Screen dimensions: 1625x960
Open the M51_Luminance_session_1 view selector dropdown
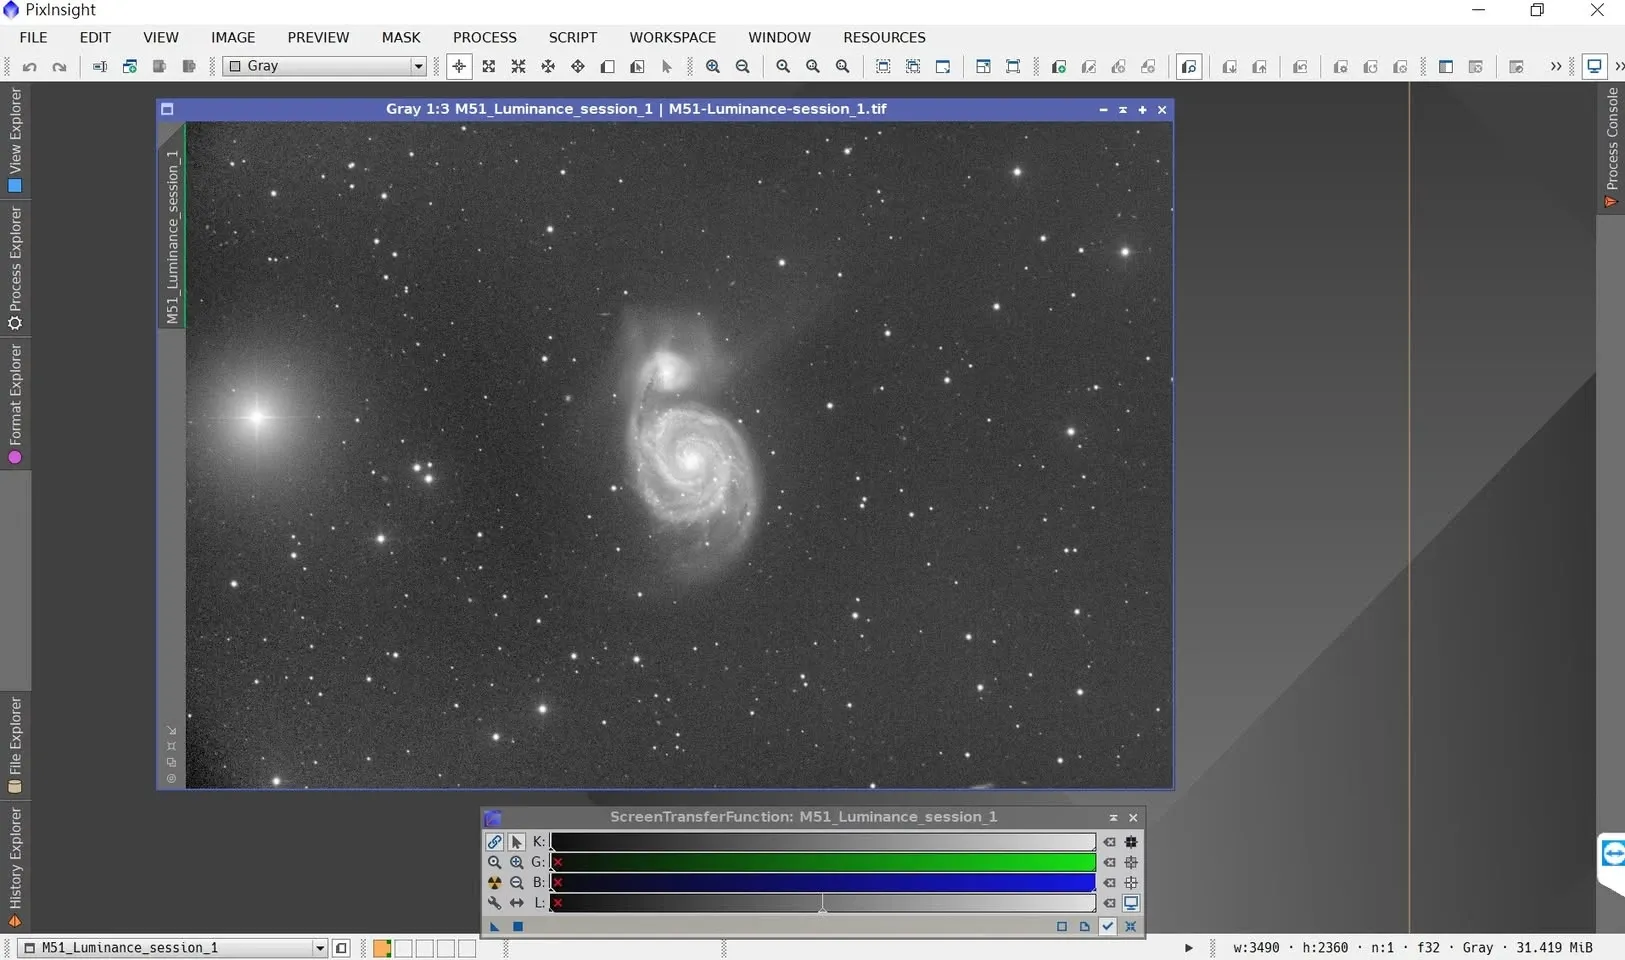174,948
